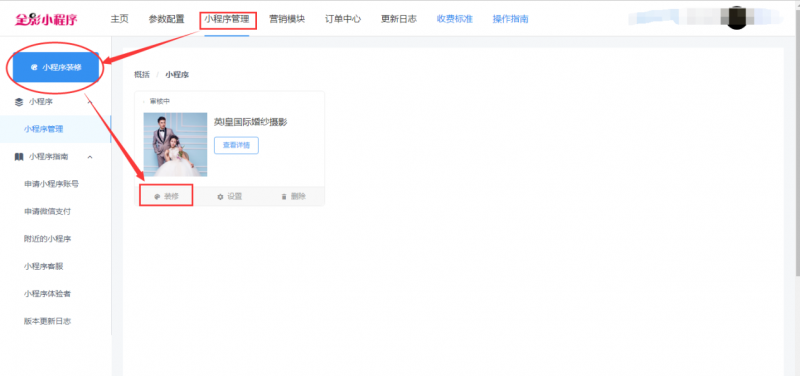Open the 主页 top menu
Screen dimensions: 800x376
point(119,19)
